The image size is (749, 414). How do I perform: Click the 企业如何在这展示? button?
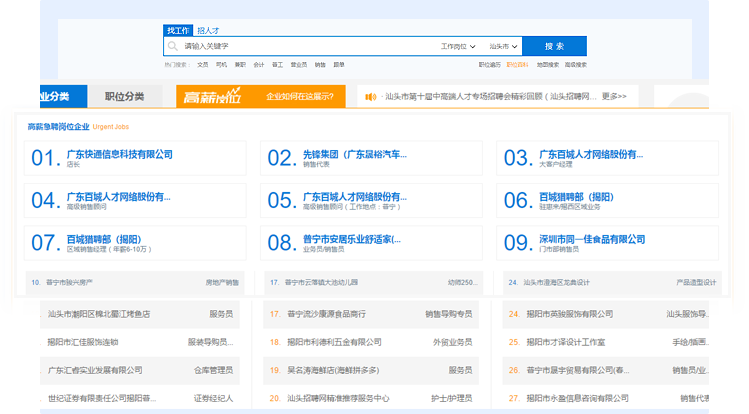299,97
